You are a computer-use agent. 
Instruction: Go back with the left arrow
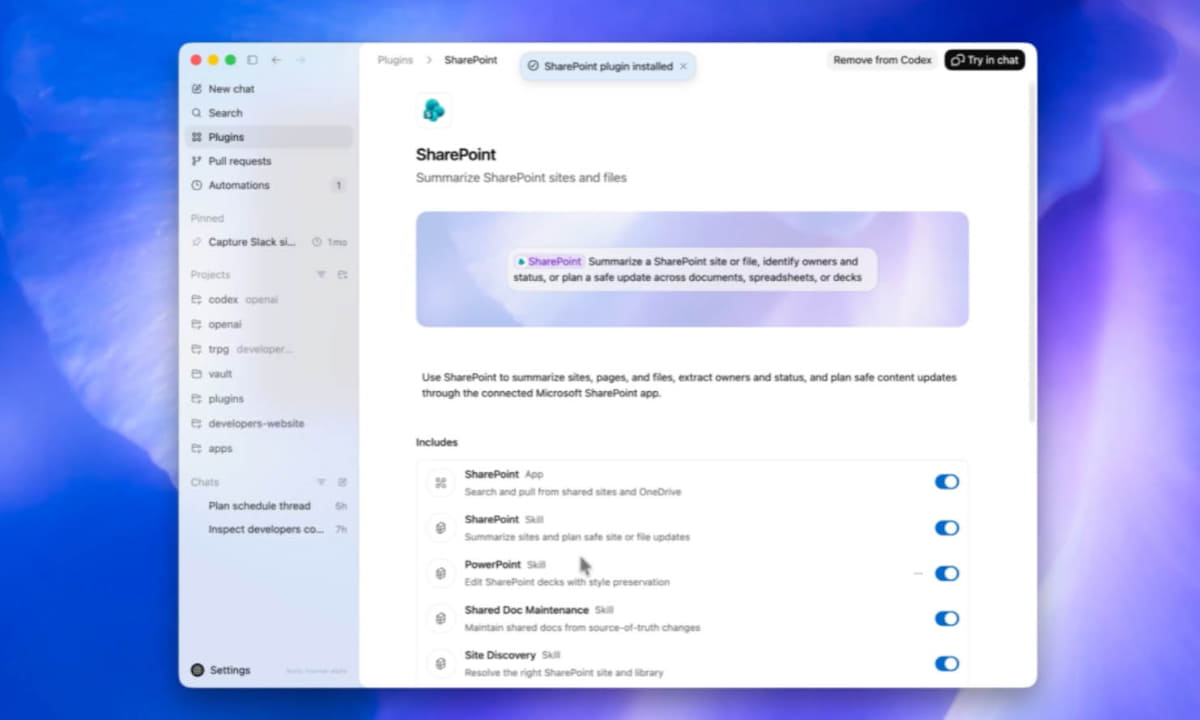(276, 60)
